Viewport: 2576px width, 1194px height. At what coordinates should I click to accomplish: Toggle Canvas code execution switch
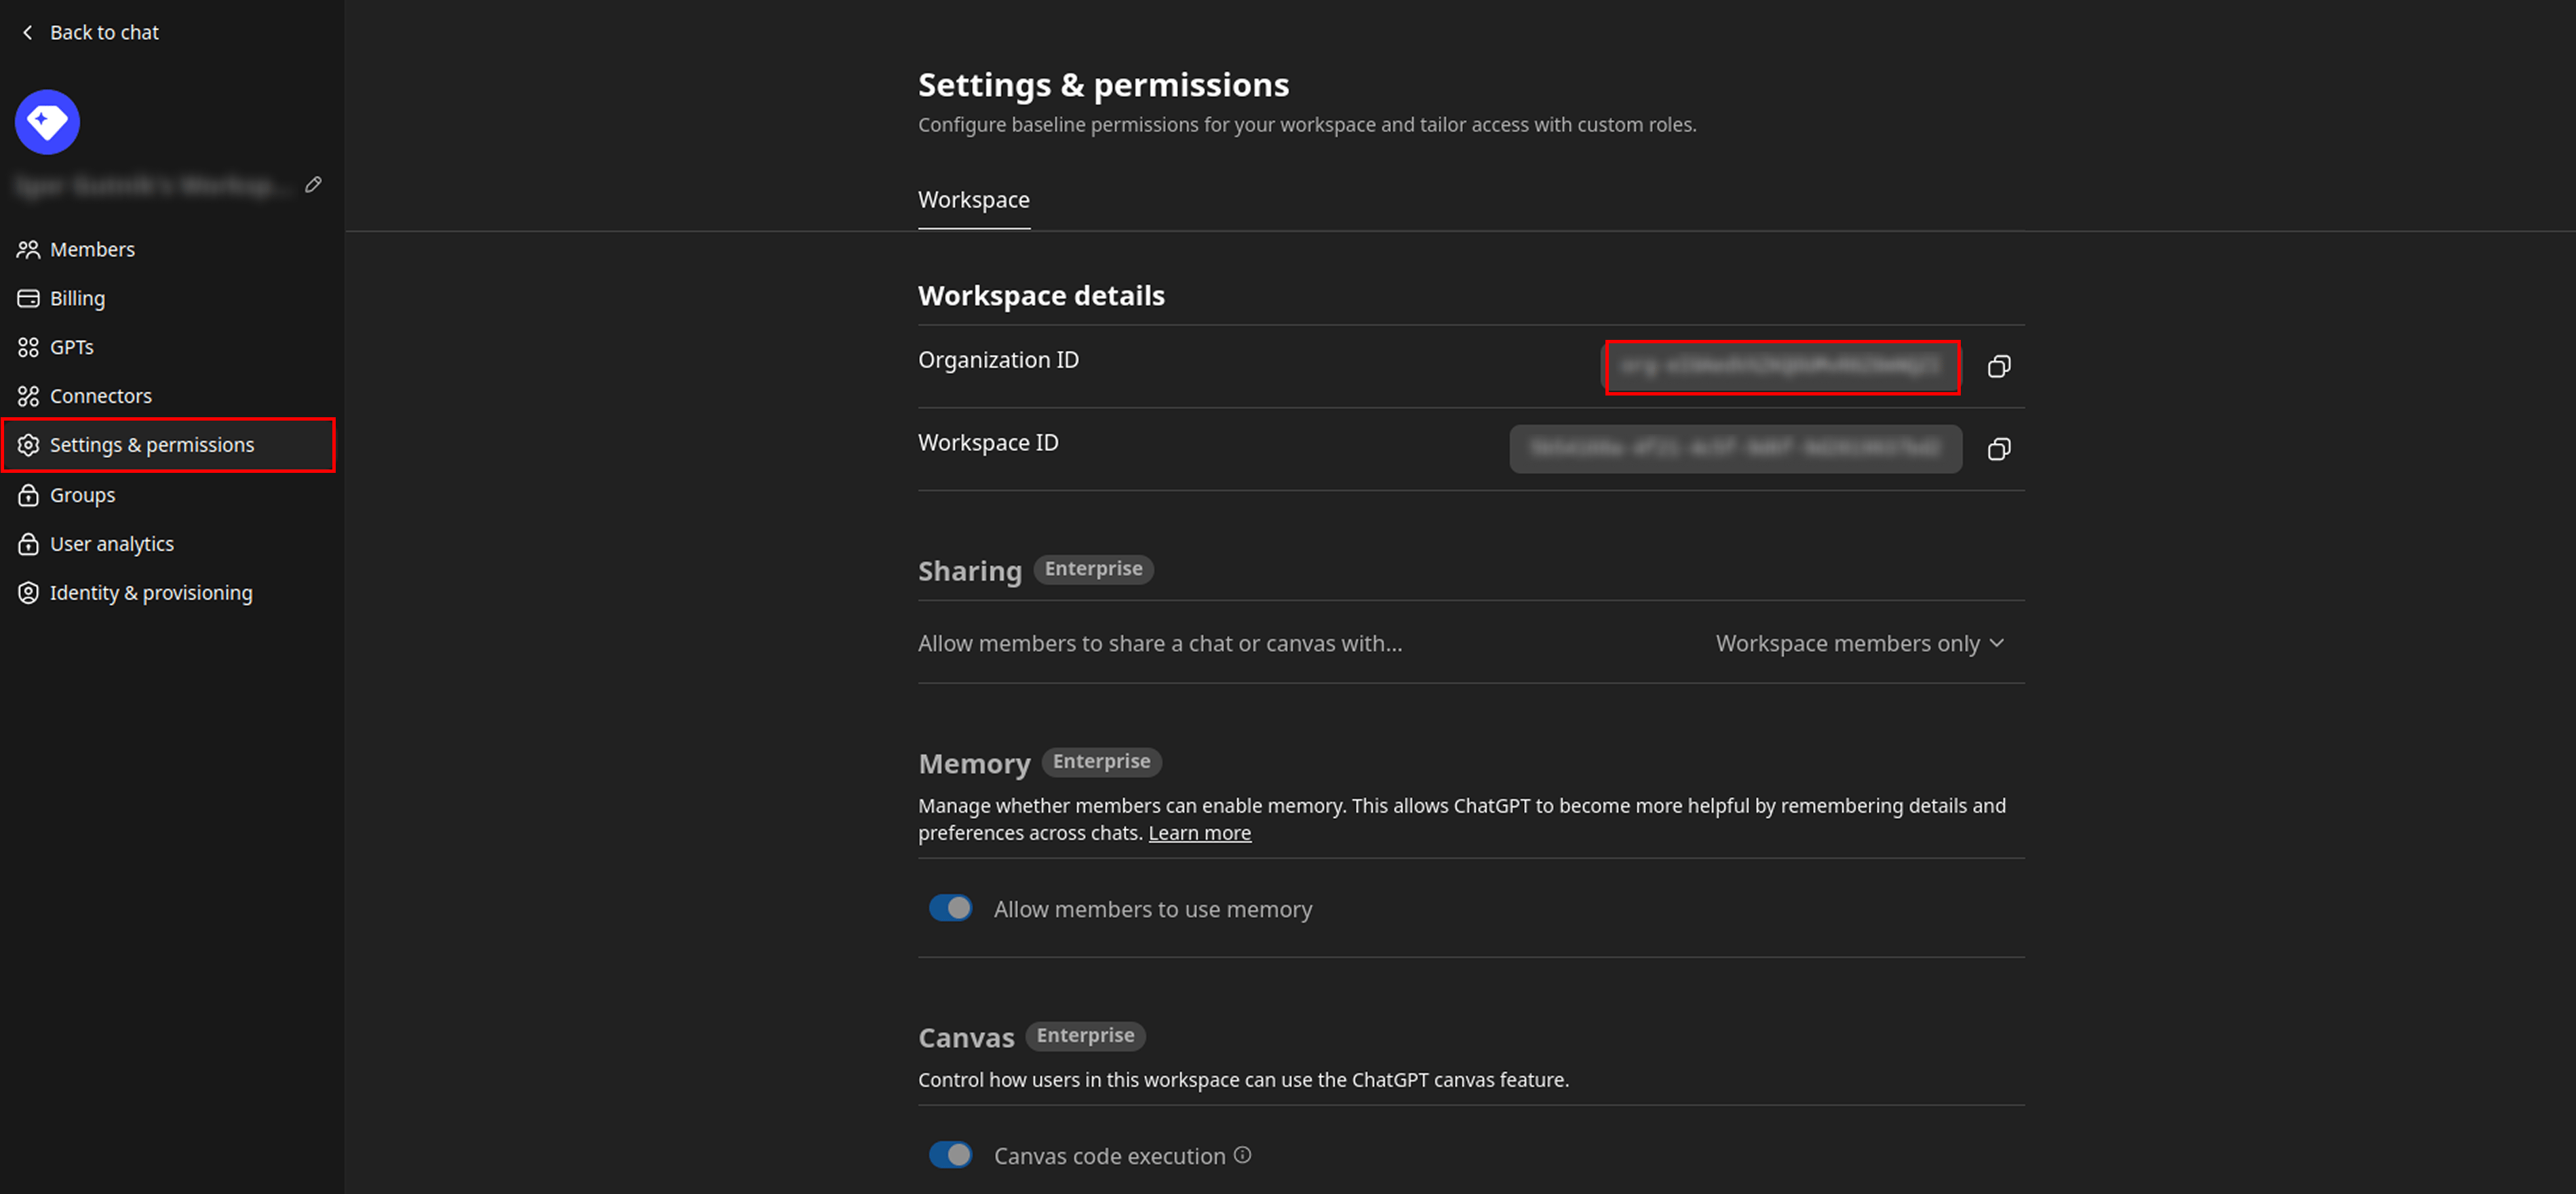(950, 1155)
